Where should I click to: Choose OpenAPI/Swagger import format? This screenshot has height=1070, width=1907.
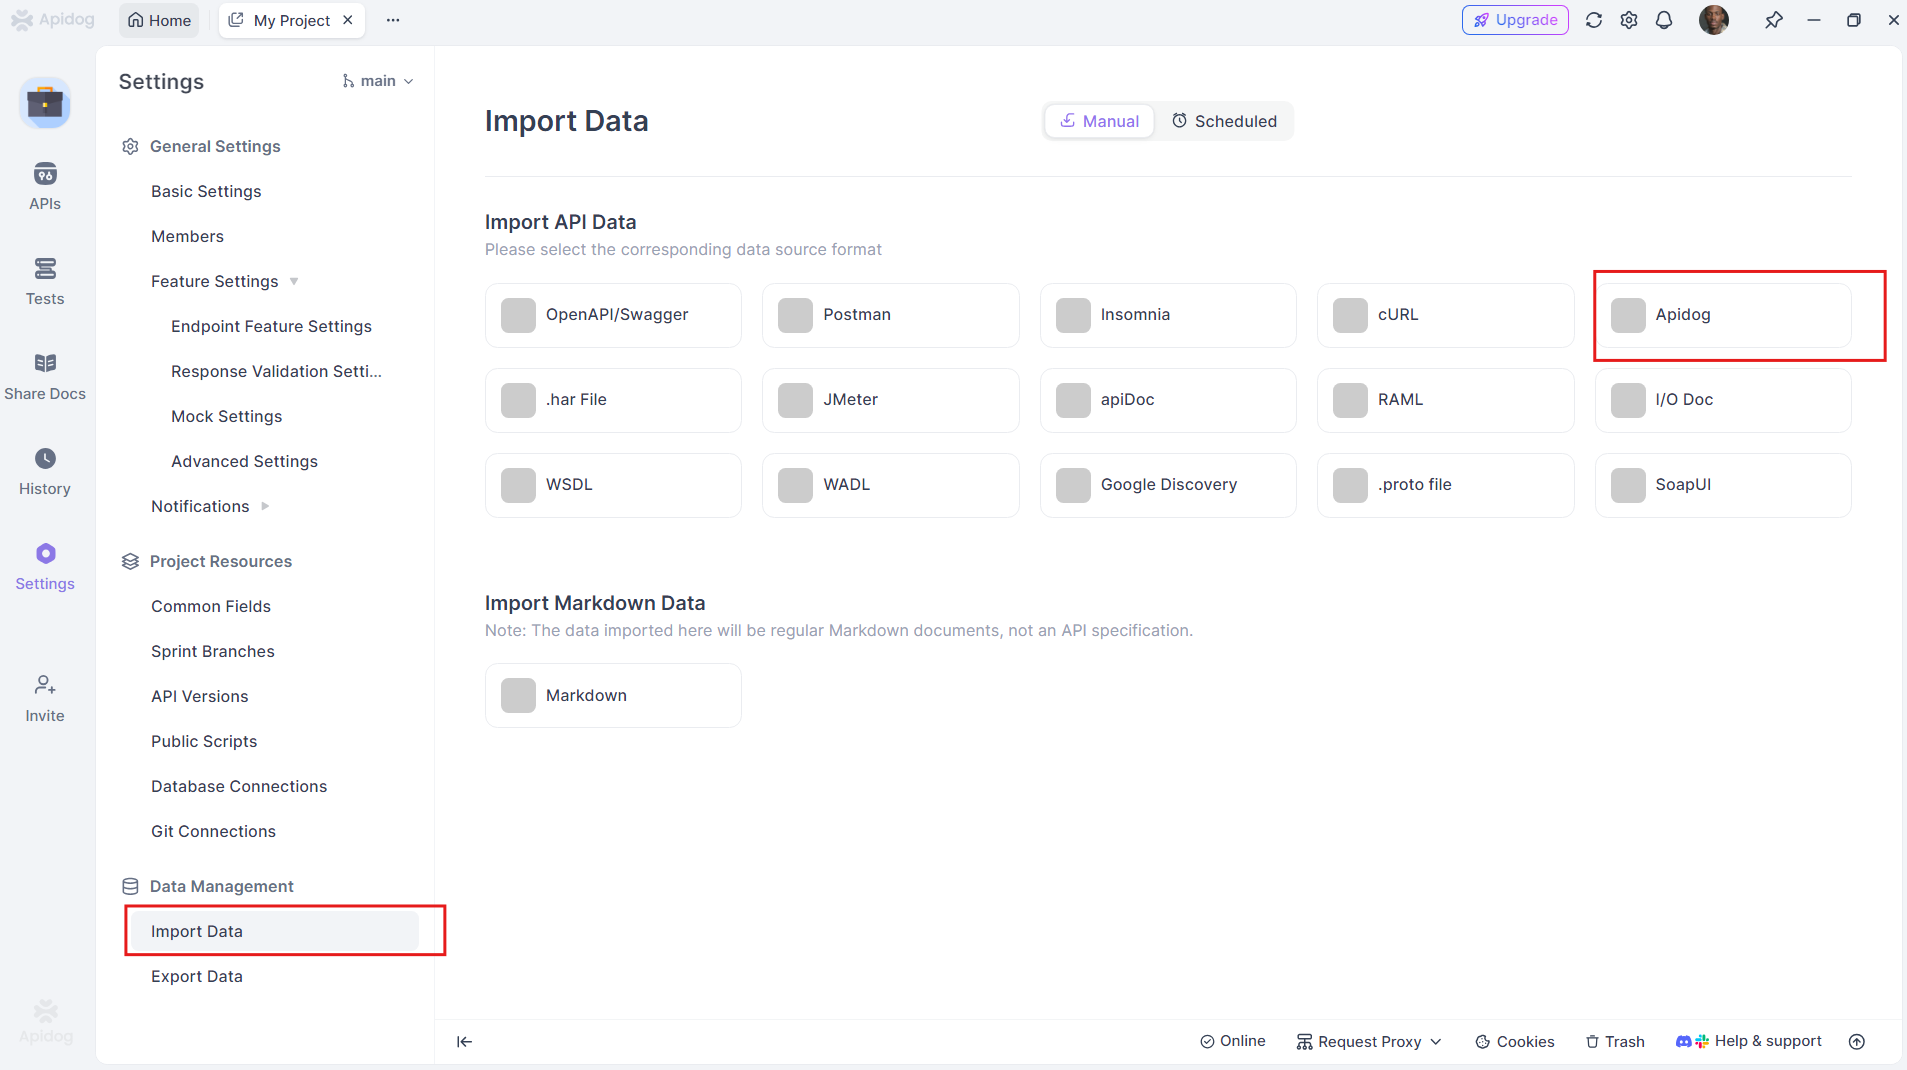[x=613, y=315]
